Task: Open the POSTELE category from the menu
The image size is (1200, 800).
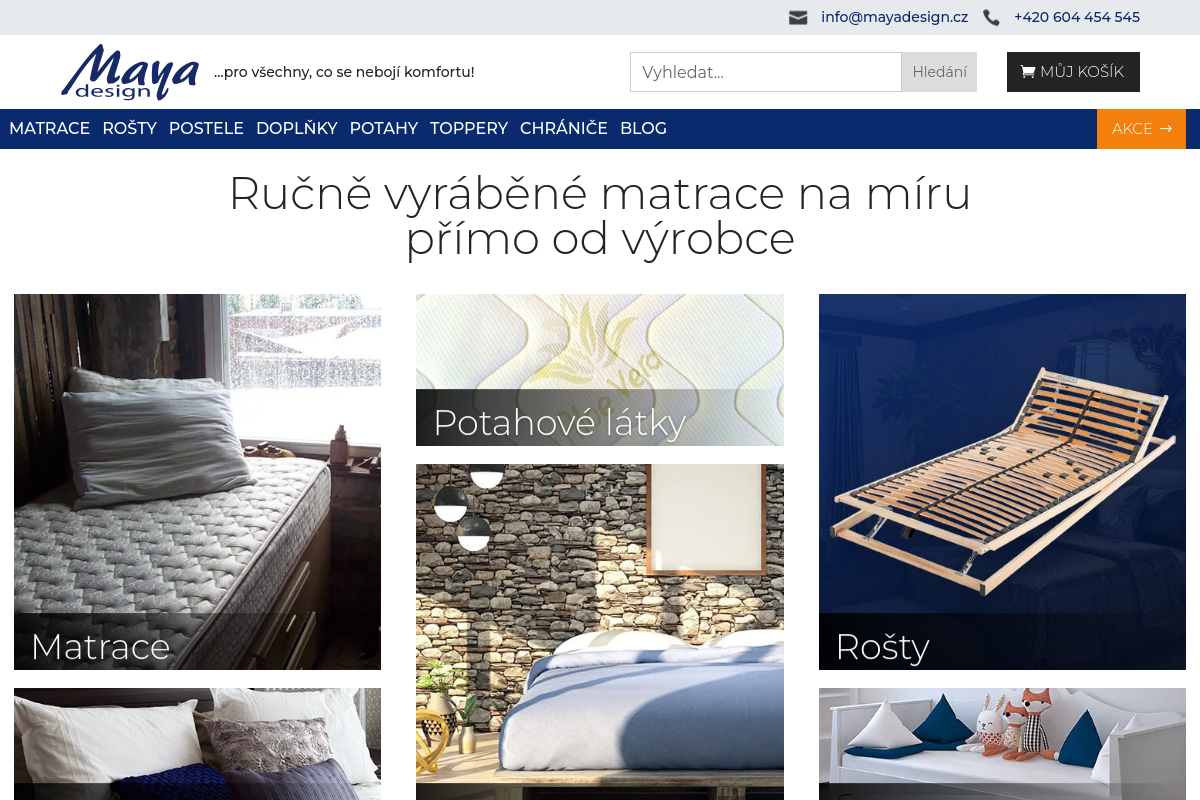Action: 206,128
